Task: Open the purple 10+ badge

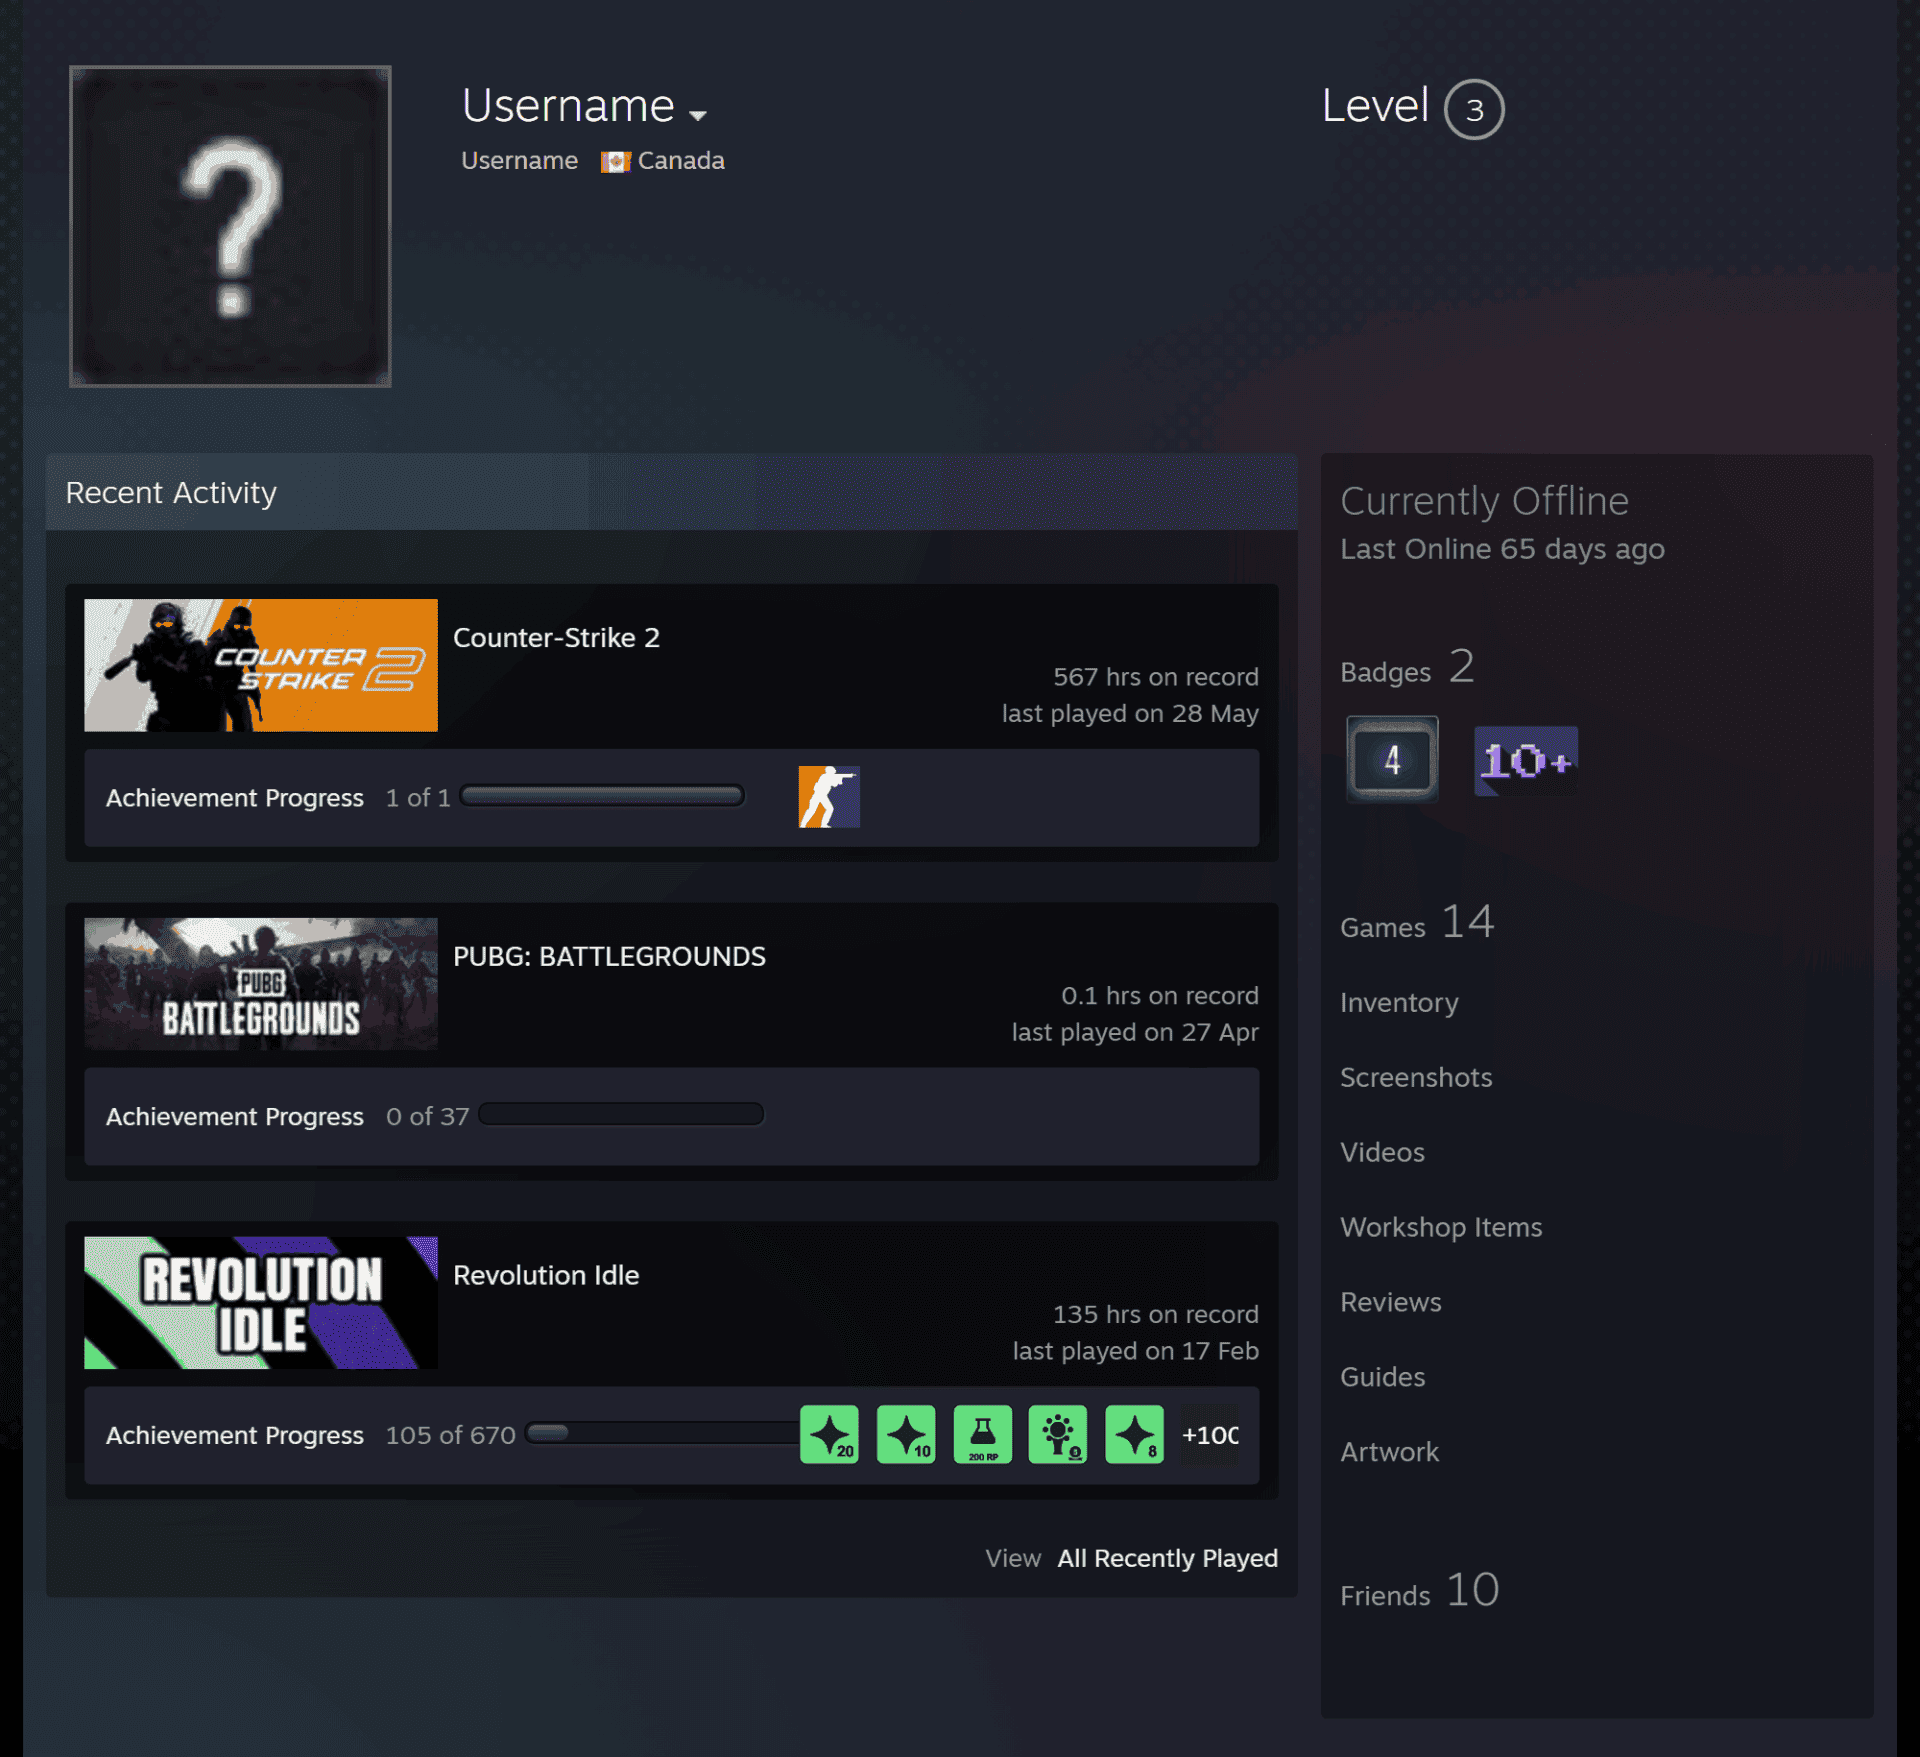Action: (1526, 761)
